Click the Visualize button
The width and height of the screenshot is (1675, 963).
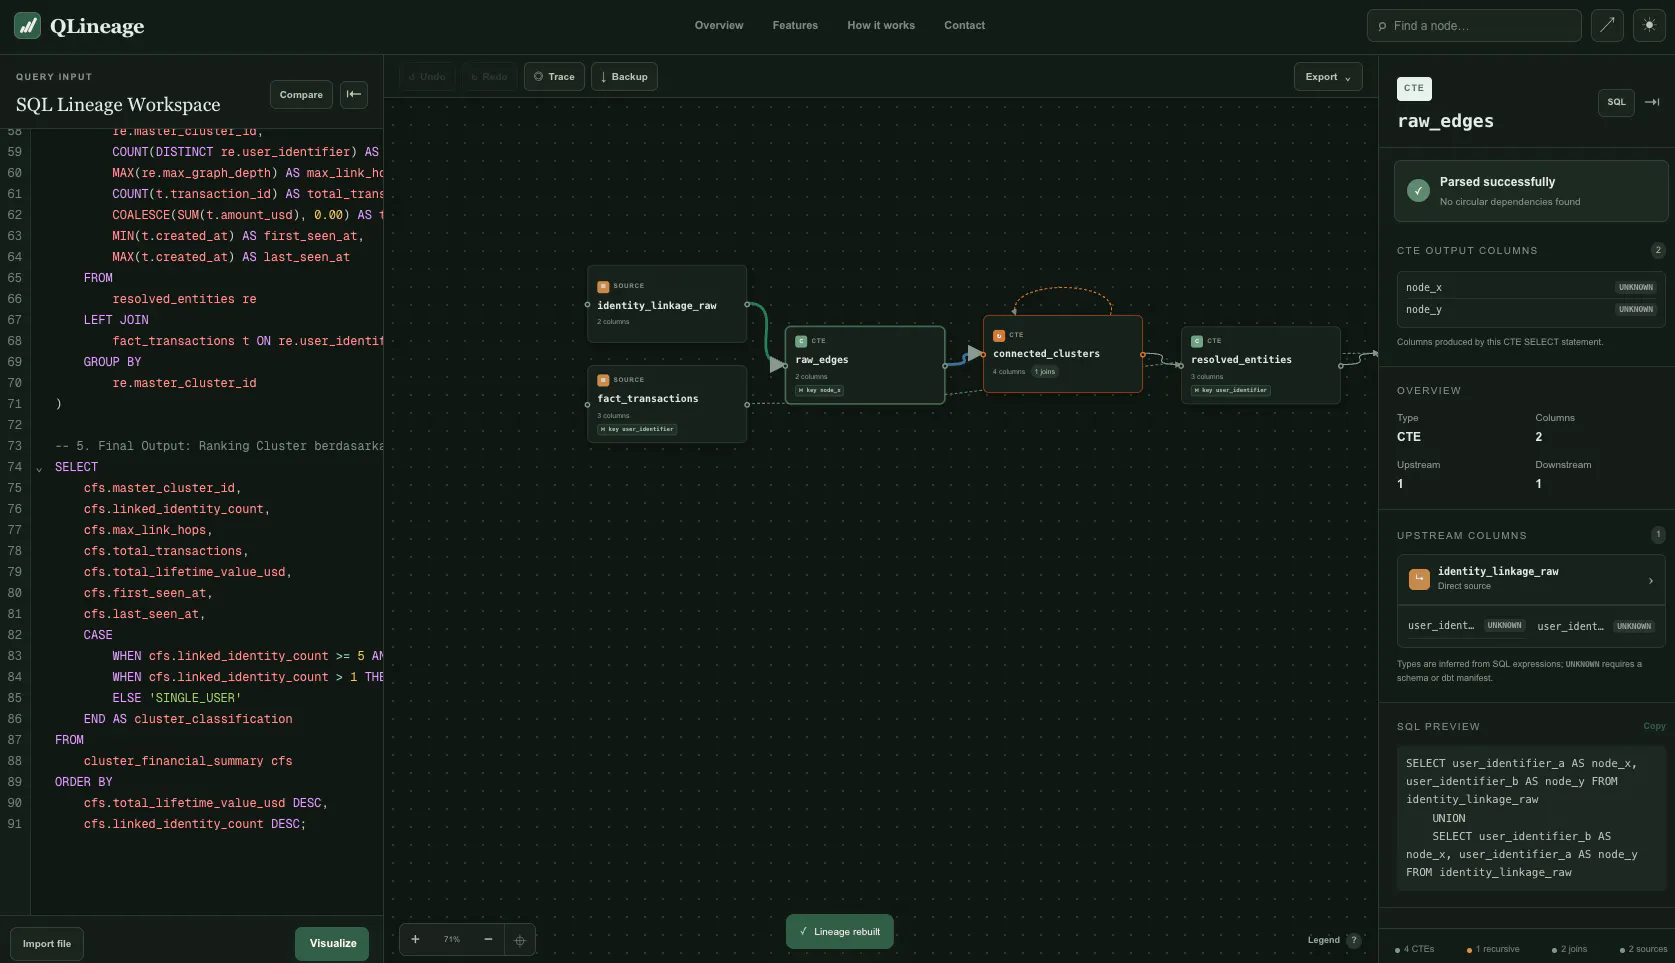click(x=333, y=944)
